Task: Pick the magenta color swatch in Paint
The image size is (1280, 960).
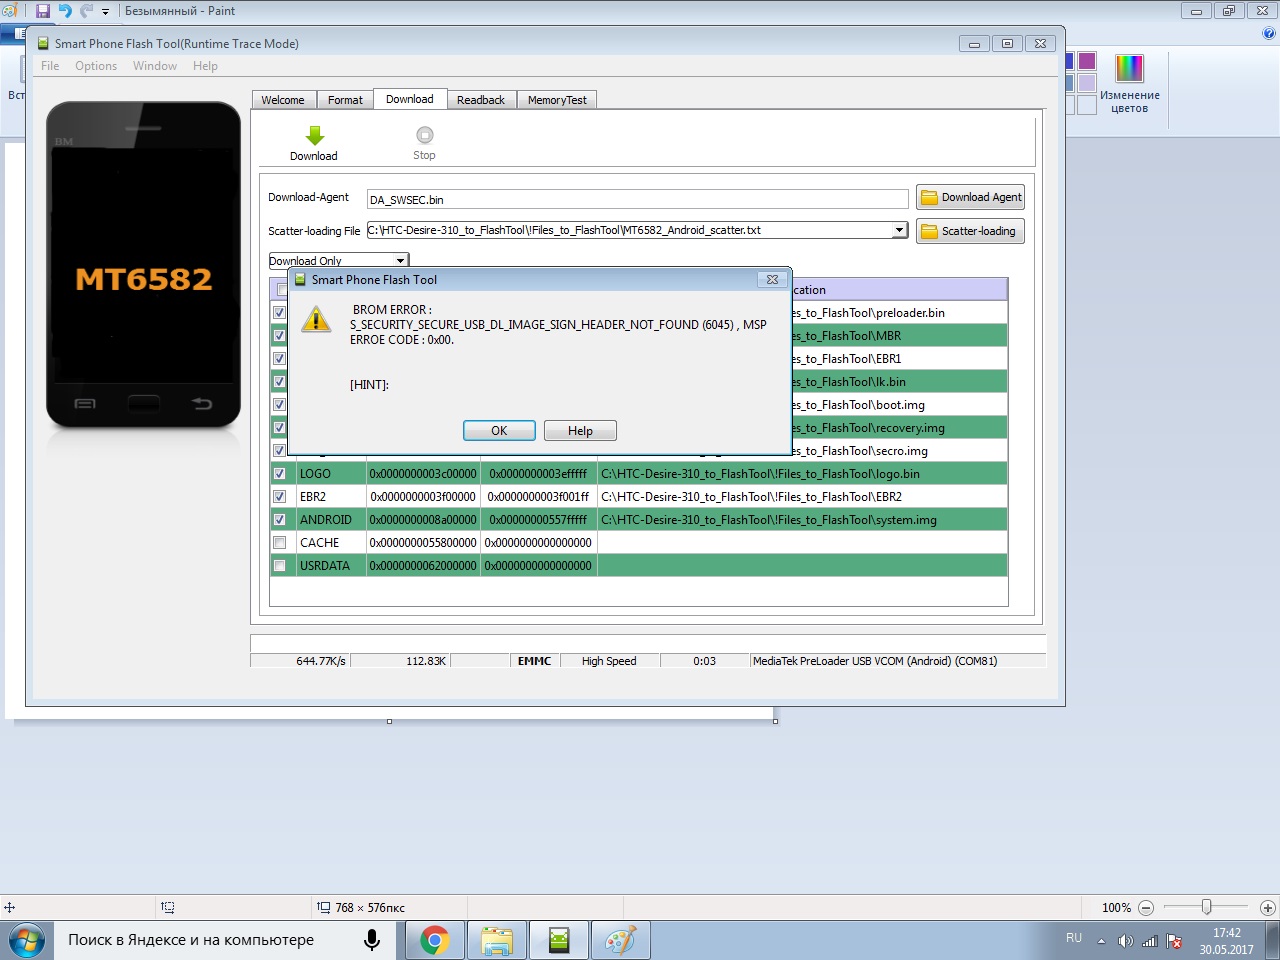Action: pos(1087,61)
